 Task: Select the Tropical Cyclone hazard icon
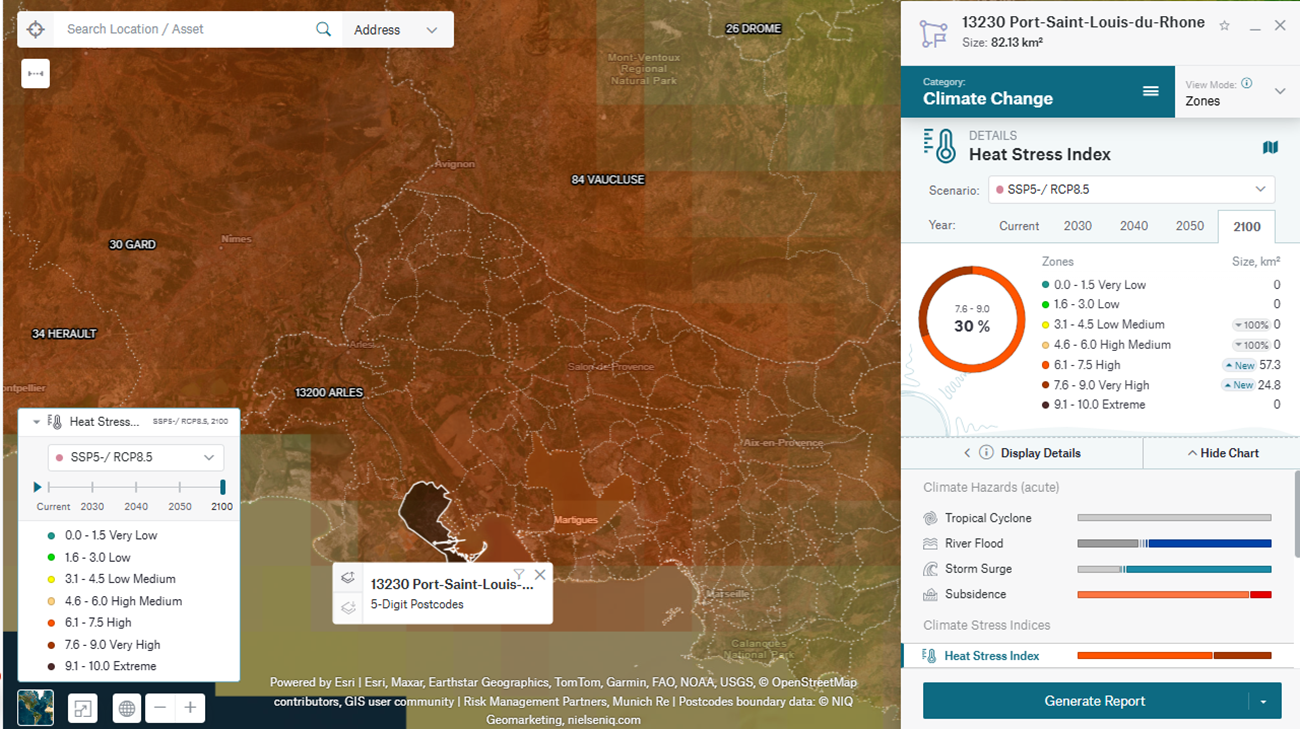[929, 517]
